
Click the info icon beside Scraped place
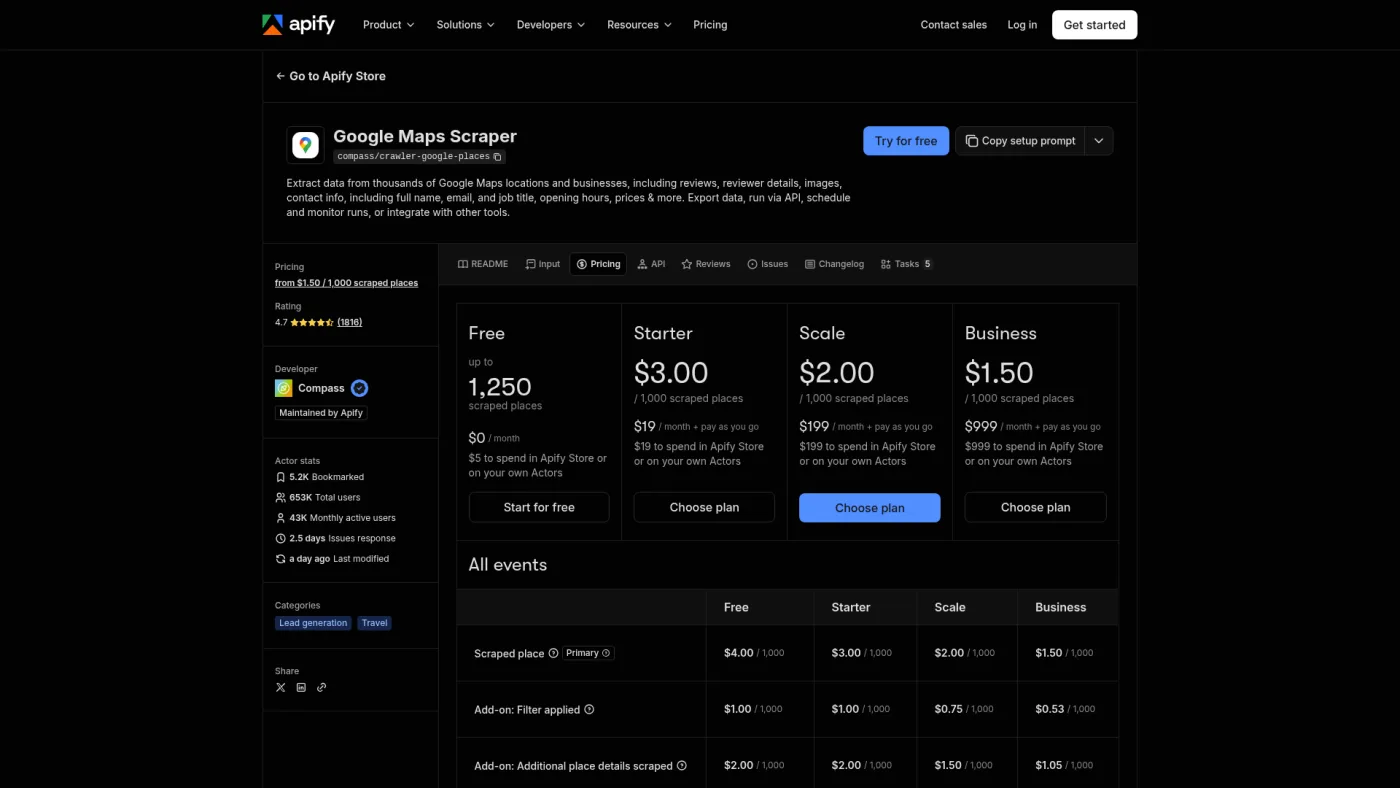click(553, 653)
